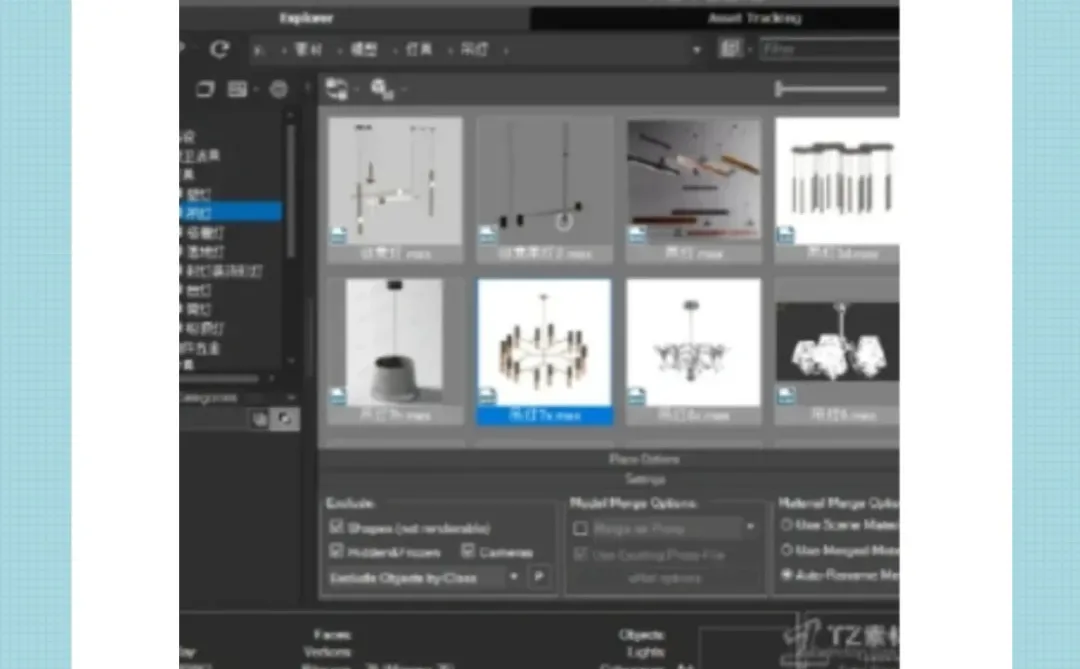Image resolution: width=1080 pixels, height=669 pixels.
Task: Click the first icon on the thumbnails toolbar
Action: (336, 89)
